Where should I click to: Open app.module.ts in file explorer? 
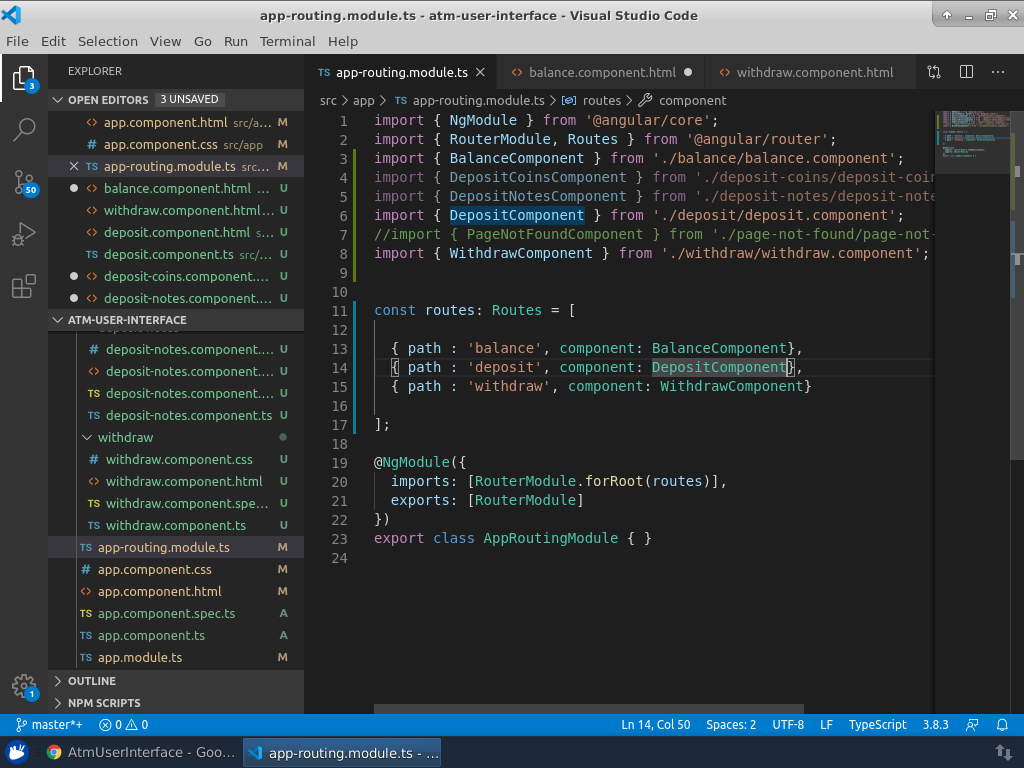click(140, 658)
